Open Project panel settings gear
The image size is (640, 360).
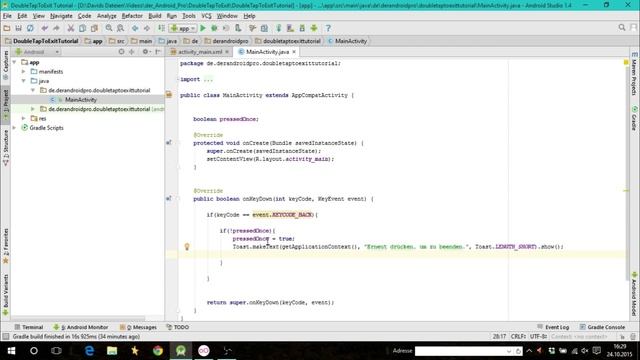point(145,52)
